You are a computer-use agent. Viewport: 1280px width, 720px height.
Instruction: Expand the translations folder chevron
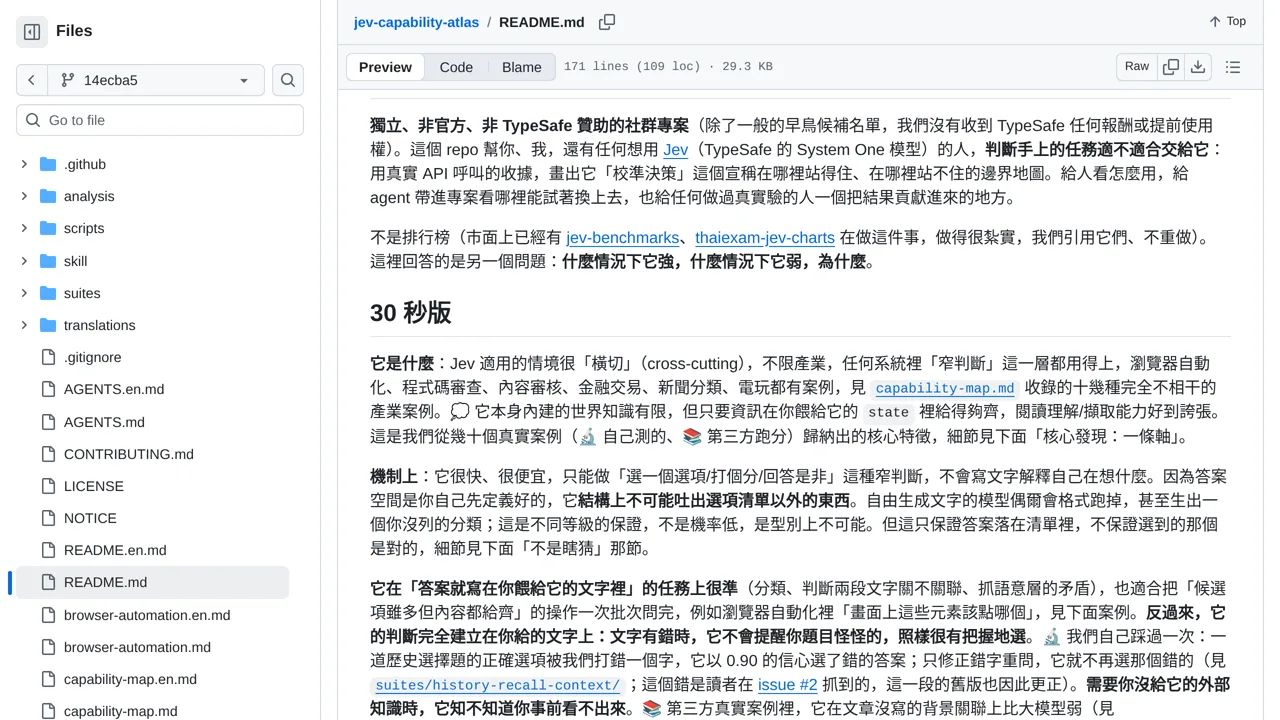[24, 325]
